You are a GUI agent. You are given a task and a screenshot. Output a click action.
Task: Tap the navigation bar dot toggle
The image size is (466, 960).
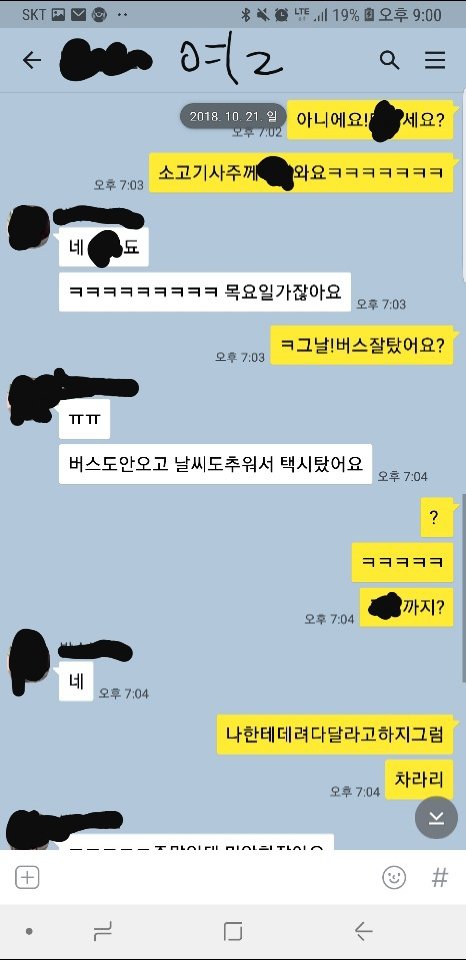(x=29, y=932)
